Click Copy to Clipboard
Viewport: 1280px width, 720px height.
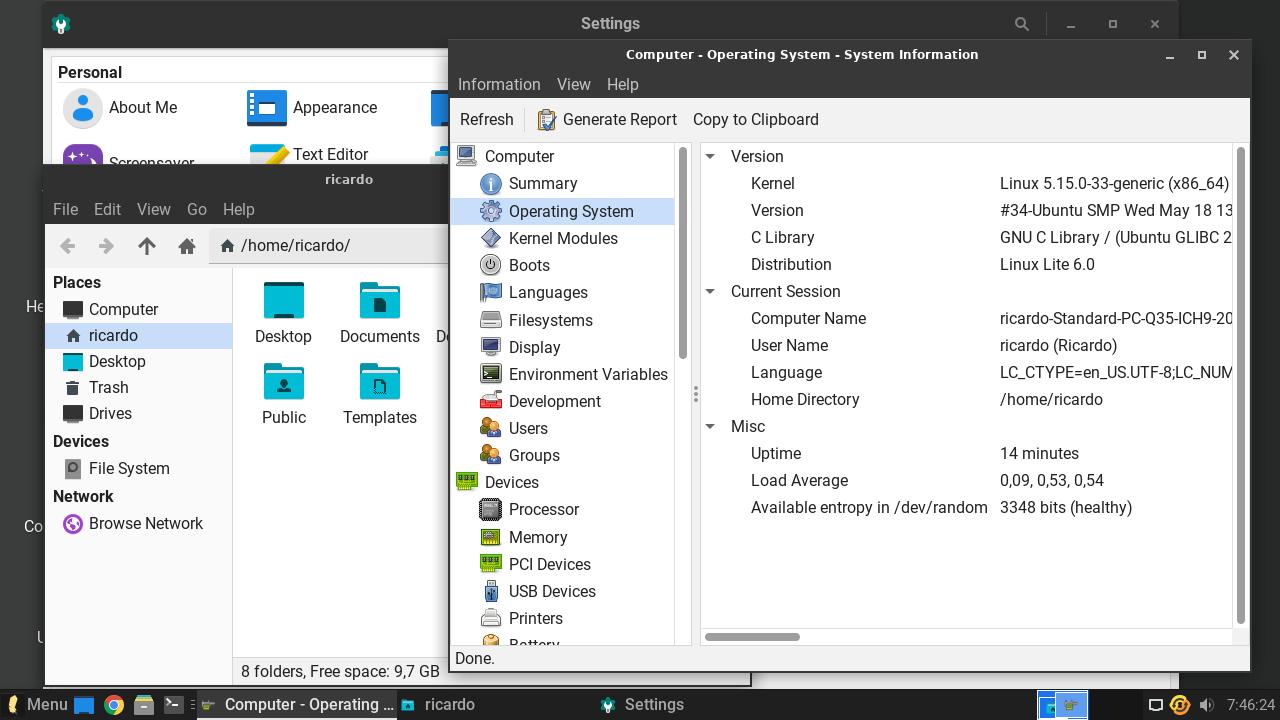(x=756, y=120)
